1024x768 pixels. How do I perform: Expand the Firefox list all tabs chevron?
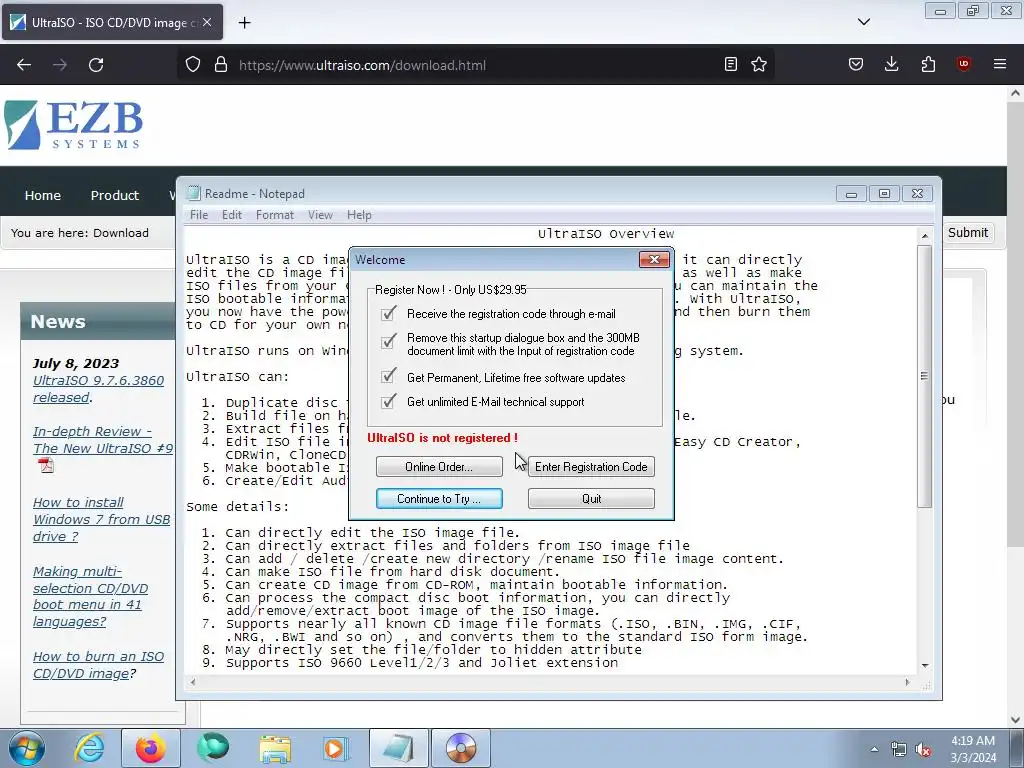coord(863,22)
